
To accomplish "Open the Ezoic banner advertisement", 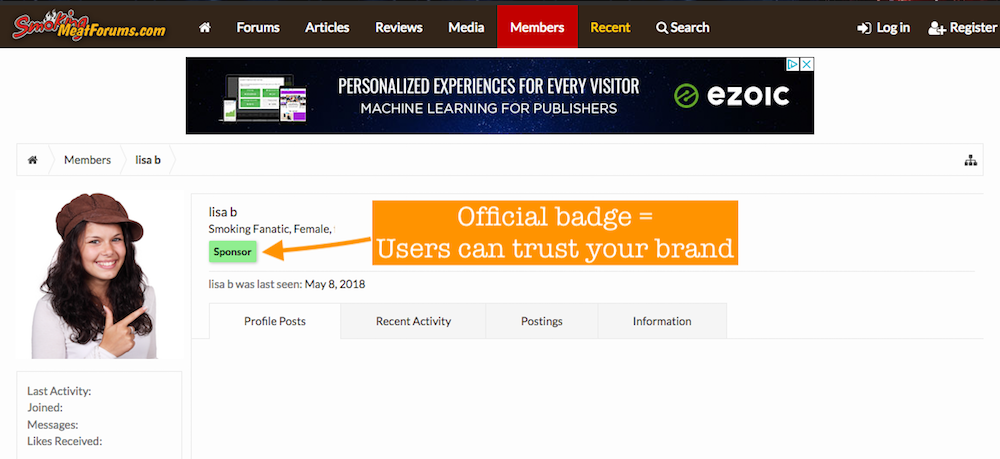I will click(499, 96).
